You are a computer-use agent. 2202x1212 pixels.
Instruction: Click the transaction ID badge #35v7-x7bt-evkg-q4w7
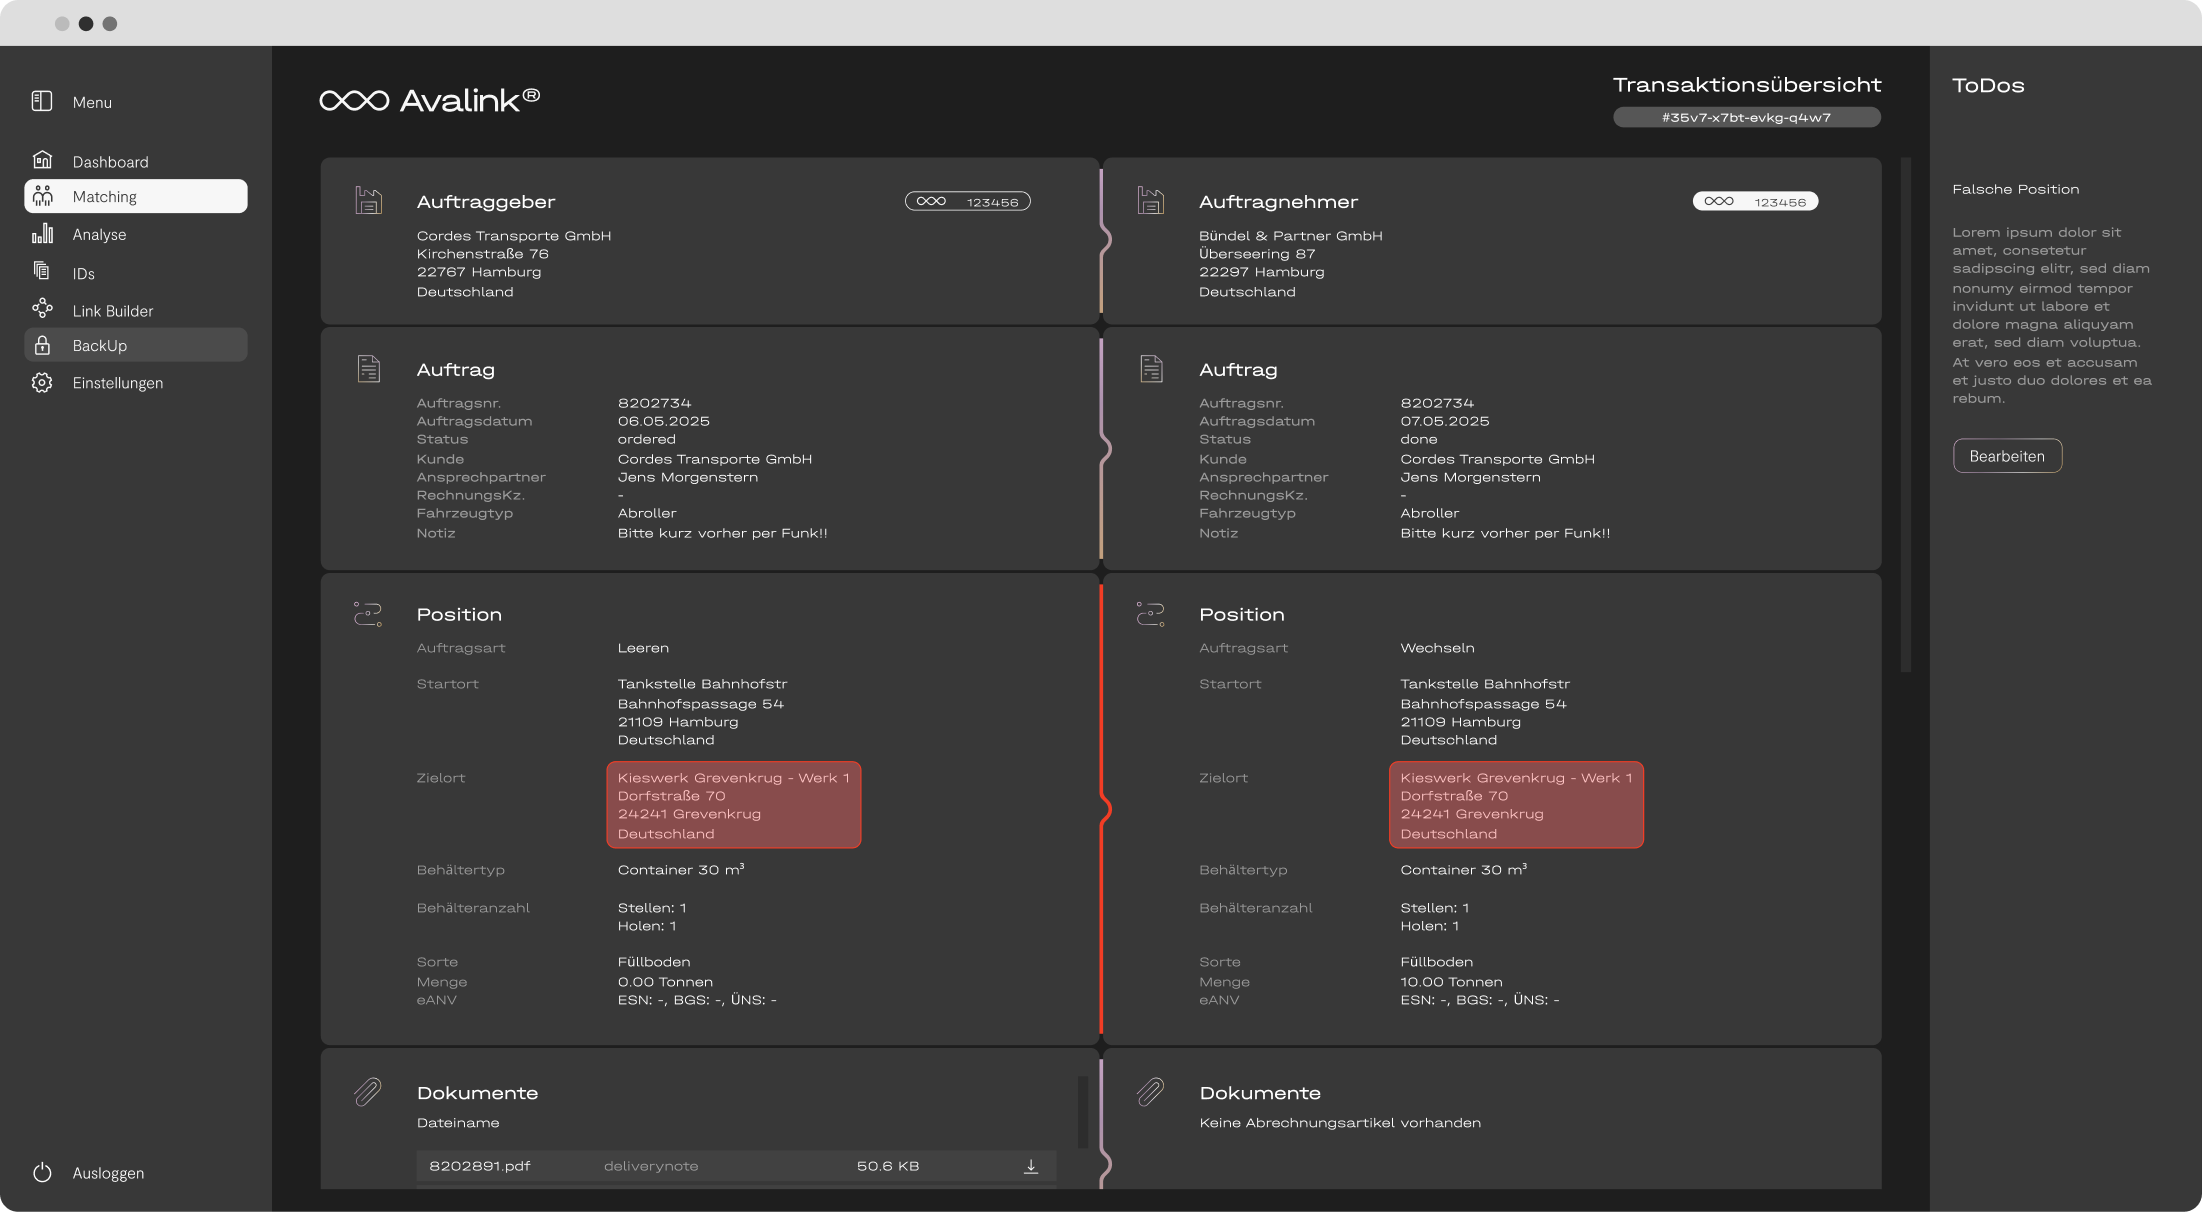(1746, 117)
